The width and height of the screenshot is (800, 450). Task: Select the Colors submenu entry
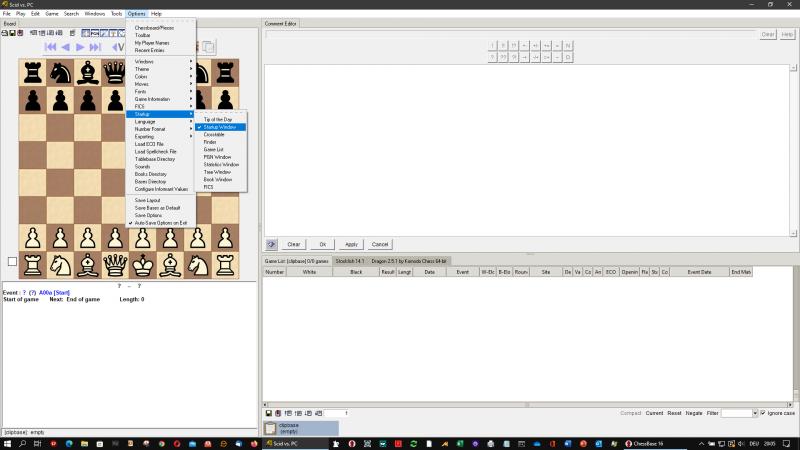[141, 76]
